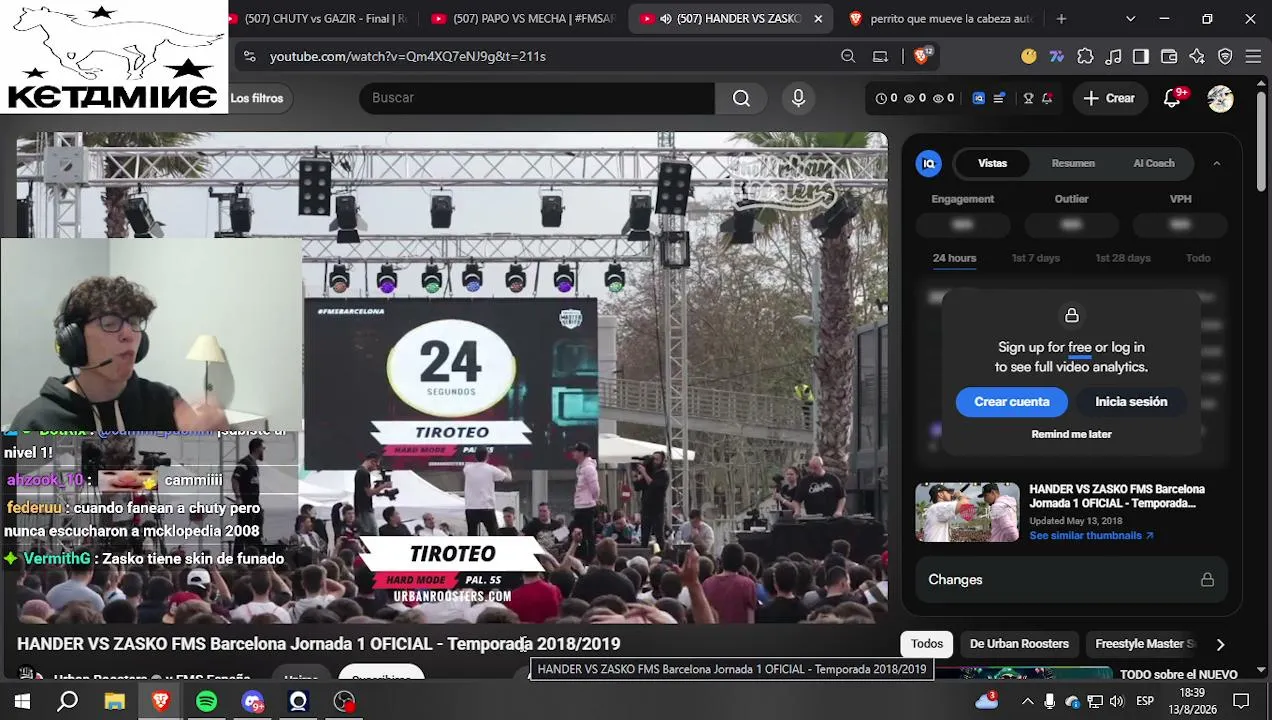
Task: Show hidden system tray icons
Action: point(1027,701)
